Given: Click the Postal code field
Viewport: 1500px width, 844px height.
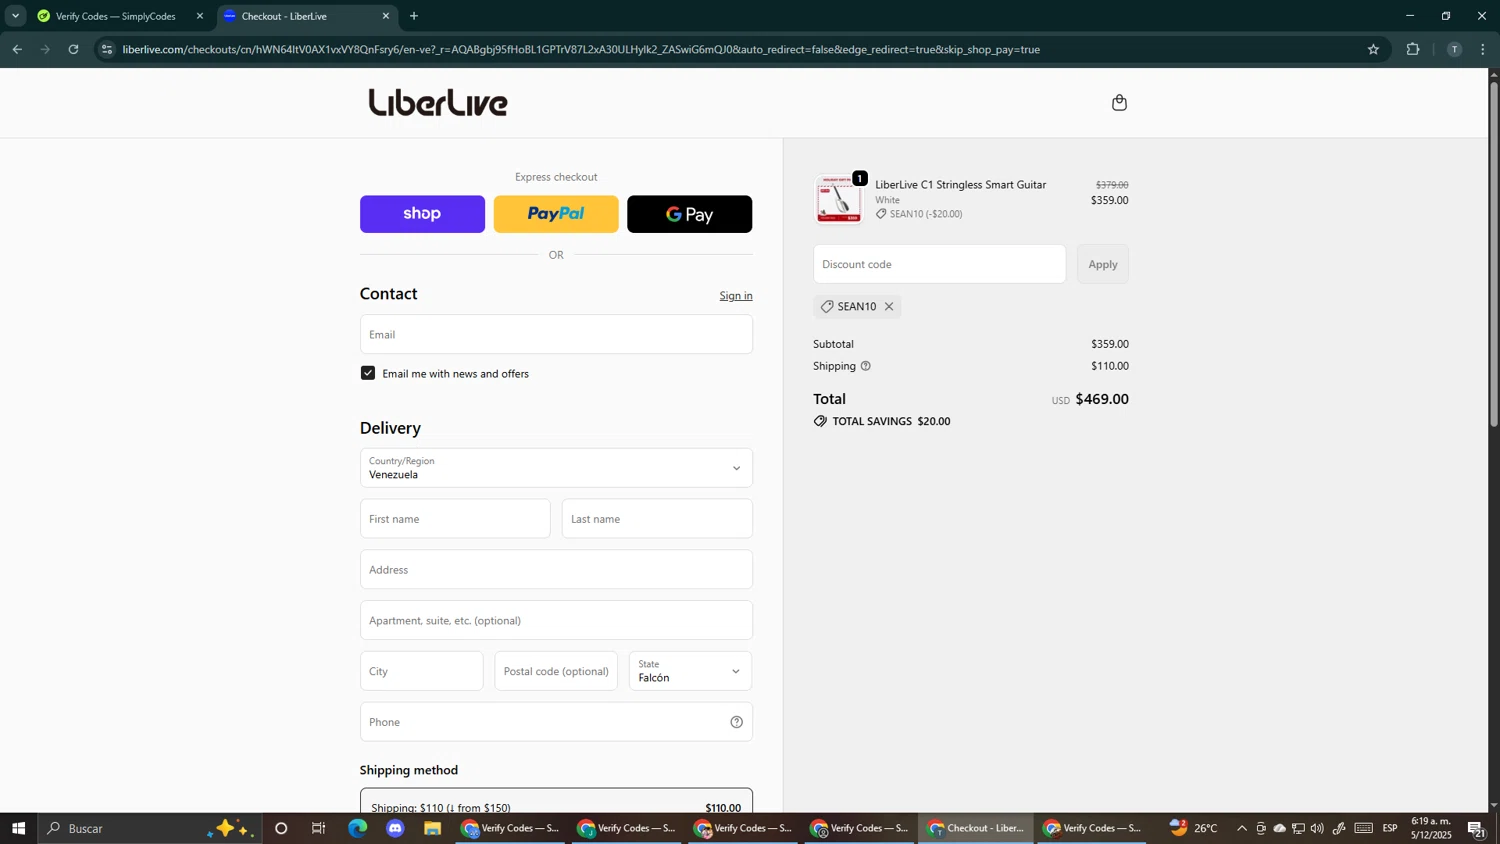Looking at the screenshot, I should [x=556, y=671].
